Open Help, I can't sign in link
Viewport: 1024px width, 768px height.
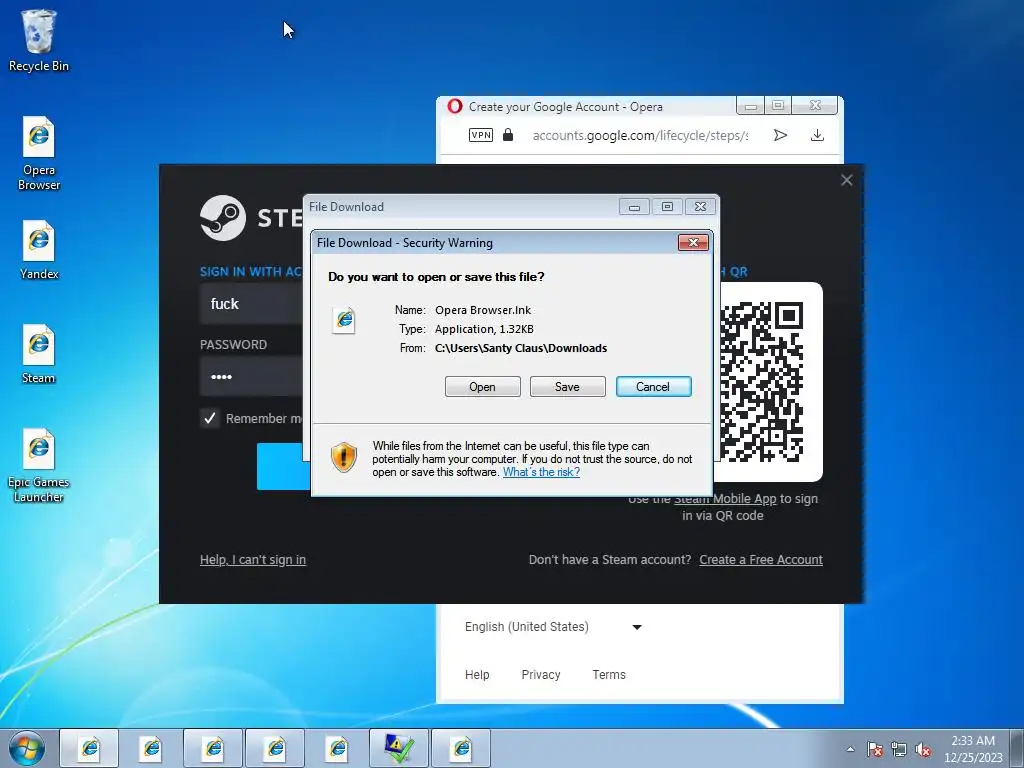coord(253,560)
